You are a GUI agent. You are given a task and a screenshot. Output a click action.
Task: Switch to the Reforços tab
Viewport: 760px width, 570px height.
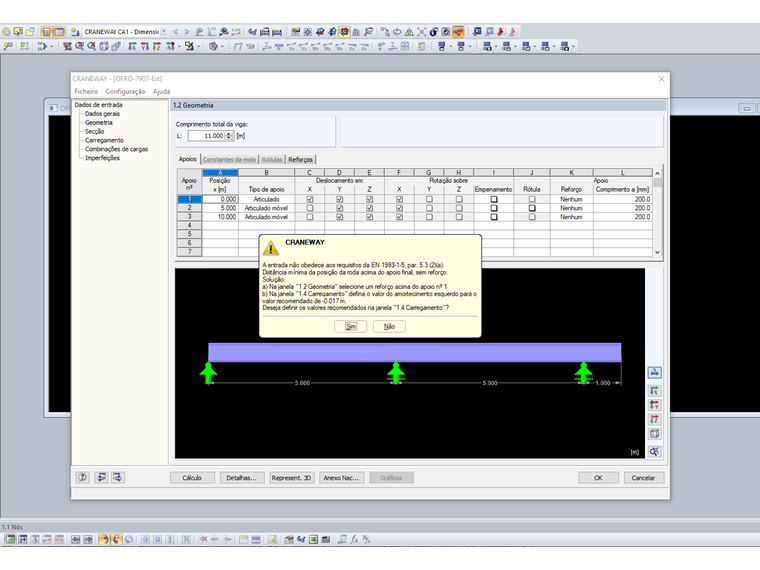tap(301, 159)
